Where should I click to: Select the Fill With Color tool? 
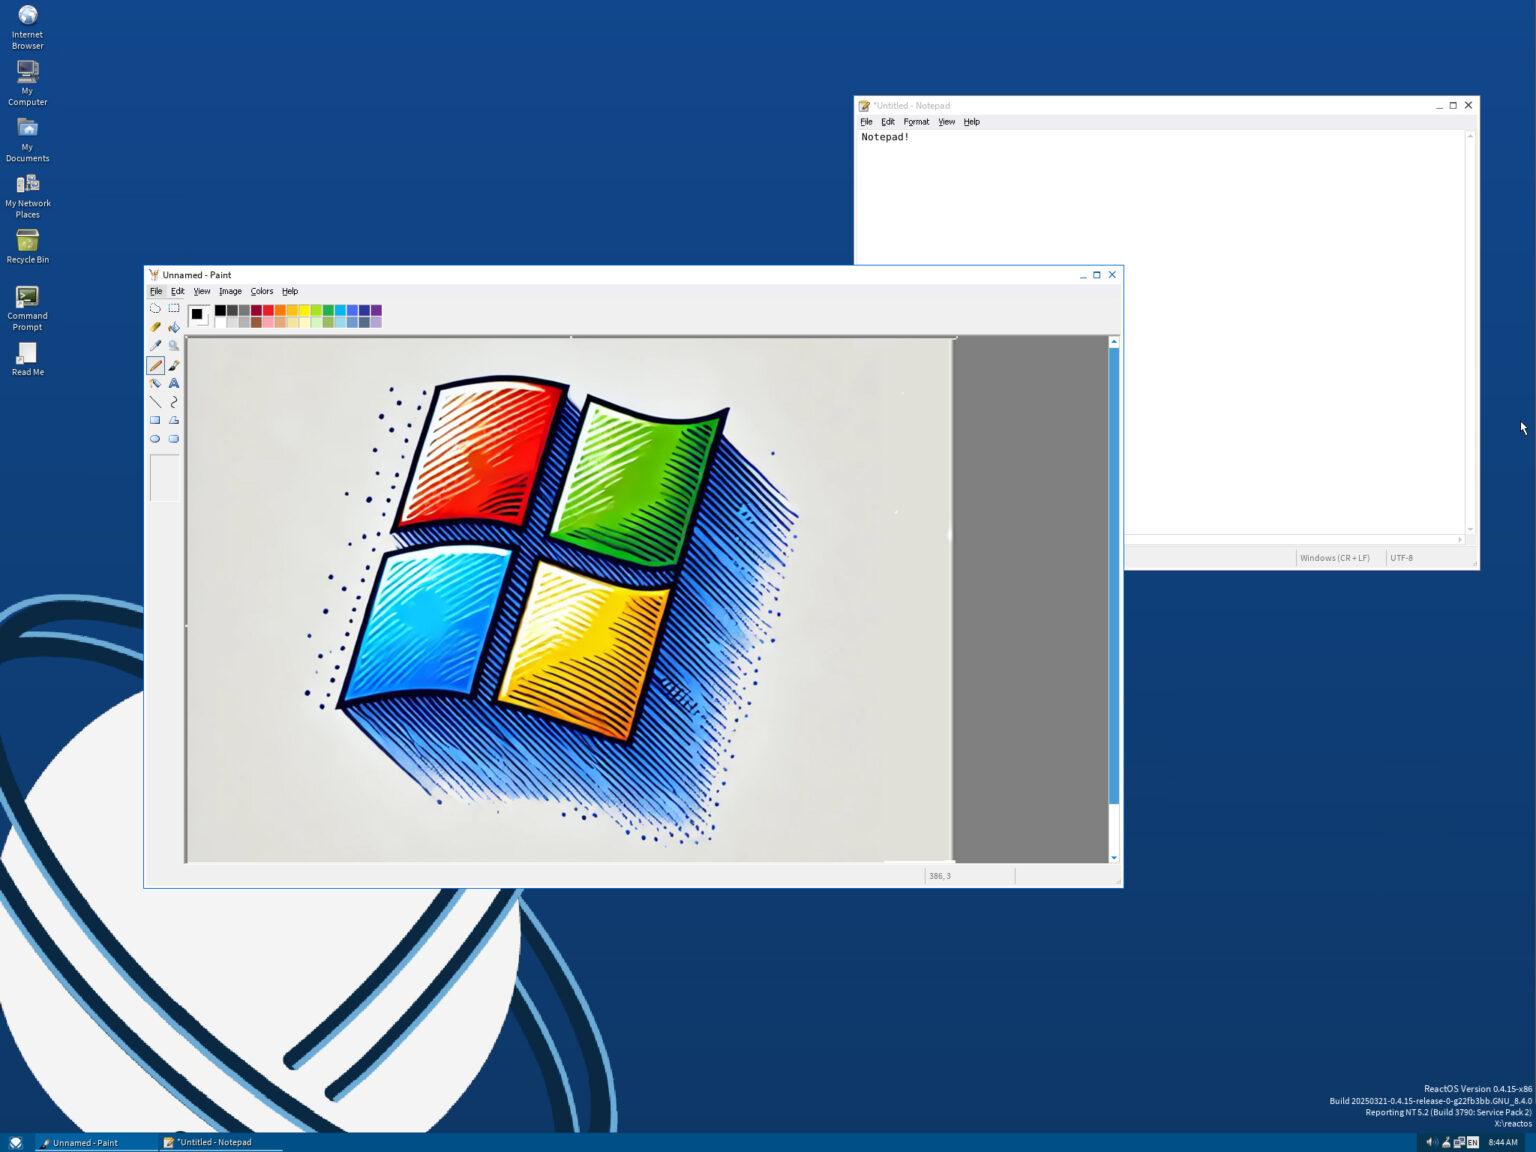coord(174,327)
